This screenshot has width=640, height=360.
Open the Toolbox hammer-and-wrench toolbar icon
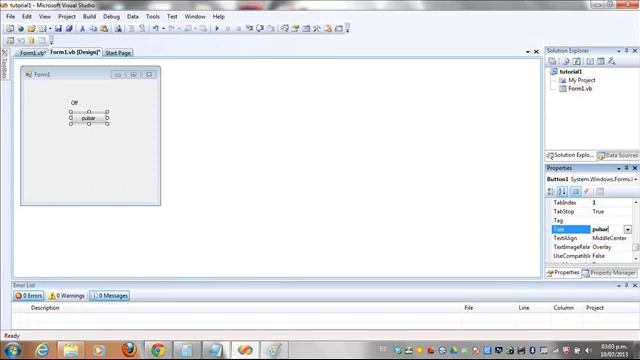coord(317,29)
